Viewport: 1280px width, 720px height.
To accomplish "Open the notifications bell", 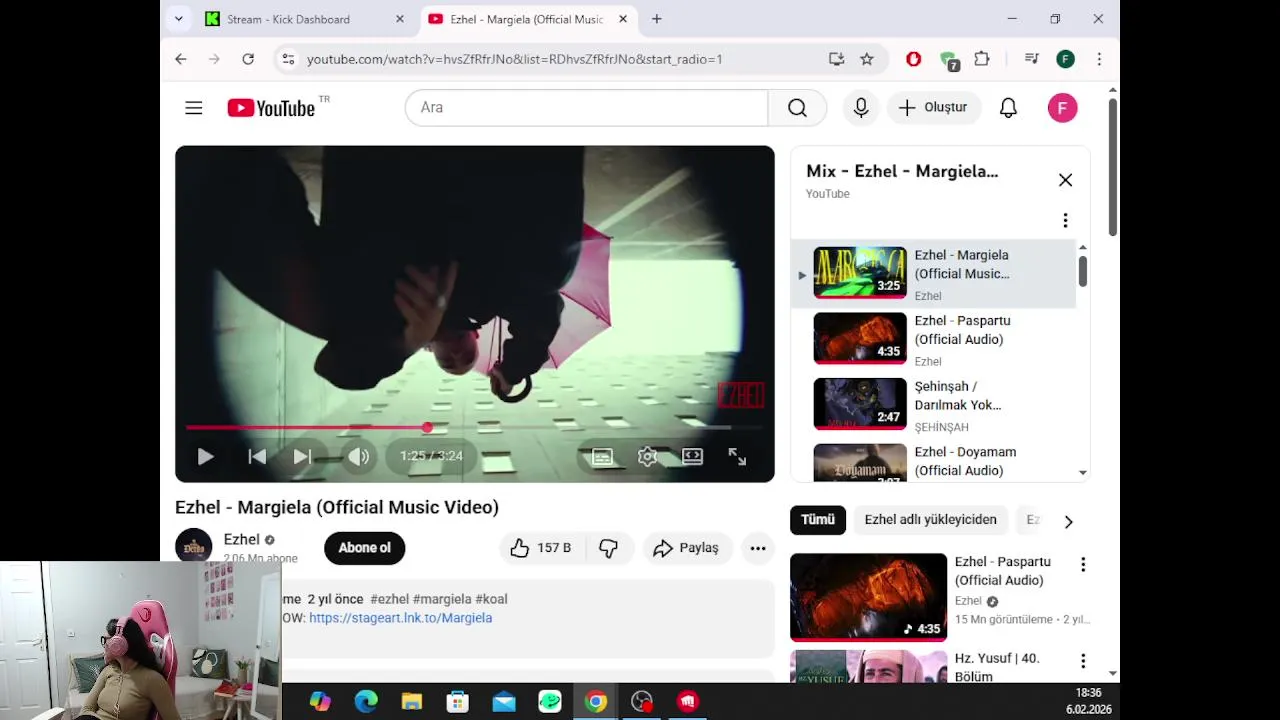I will (1008, 108).
